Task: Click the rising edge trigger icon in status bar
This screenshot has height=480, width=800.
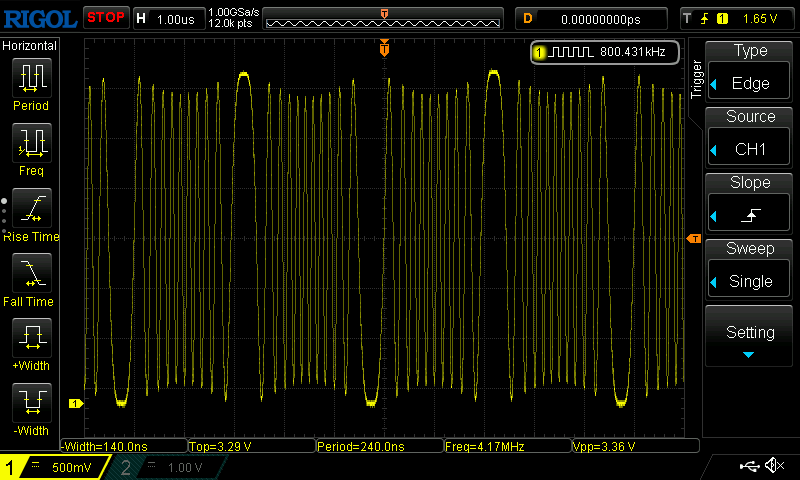Action: [x=705, y=19]
